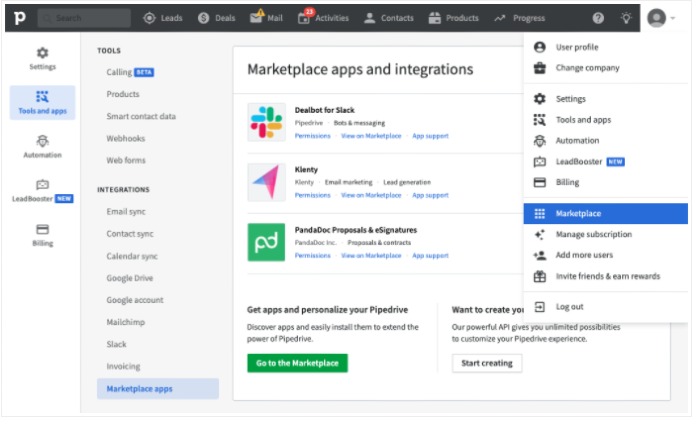Open the Leads target icon

pyautogui.click(x=150, y=18)
